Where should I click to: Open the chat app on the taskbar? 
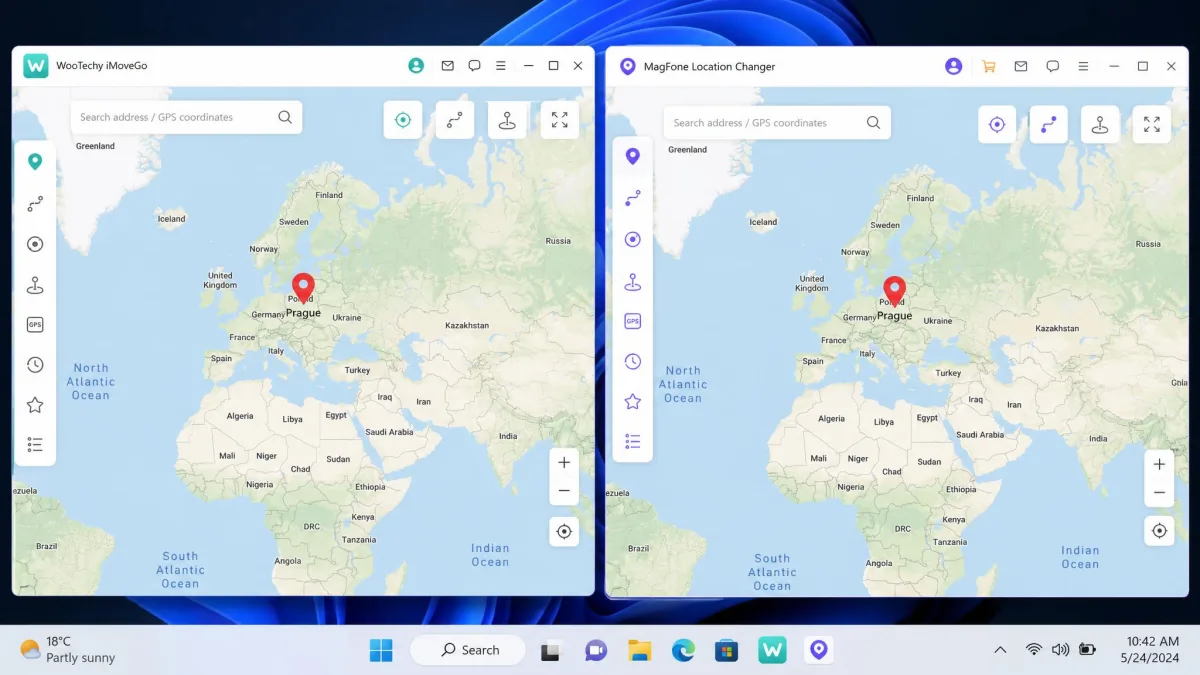pos(596,651)
